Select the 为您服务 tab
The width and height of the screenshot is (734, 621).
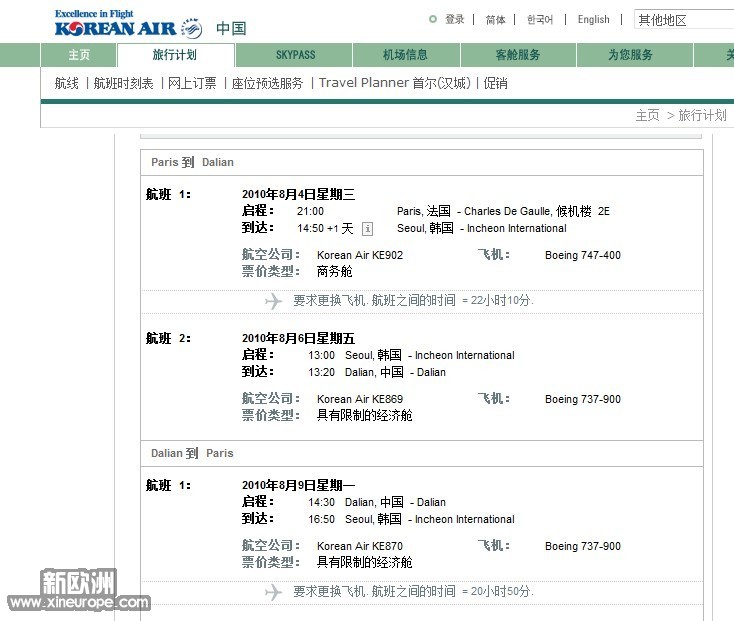click(630, 55)
